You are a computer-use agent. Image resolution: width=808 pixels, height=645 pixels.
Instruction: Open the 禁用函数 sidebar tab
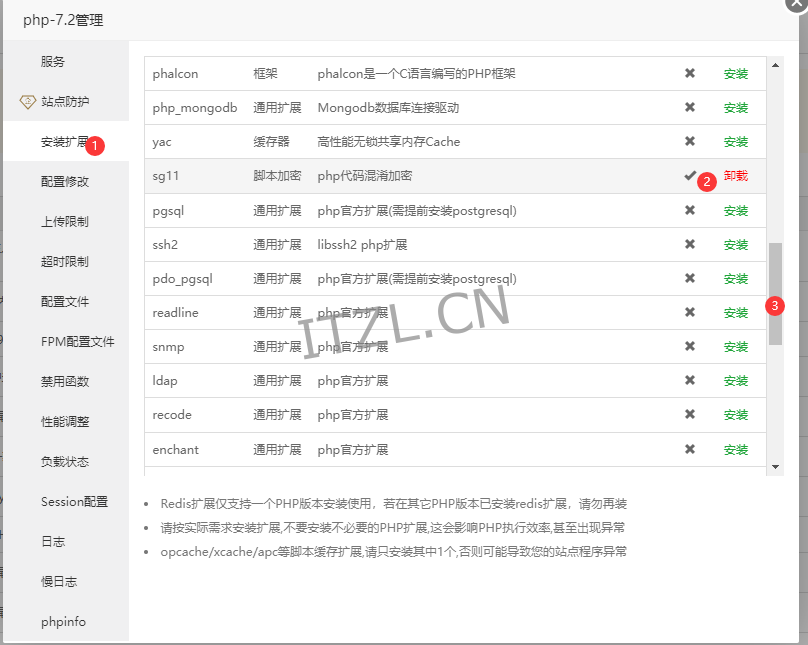point(65,381)
